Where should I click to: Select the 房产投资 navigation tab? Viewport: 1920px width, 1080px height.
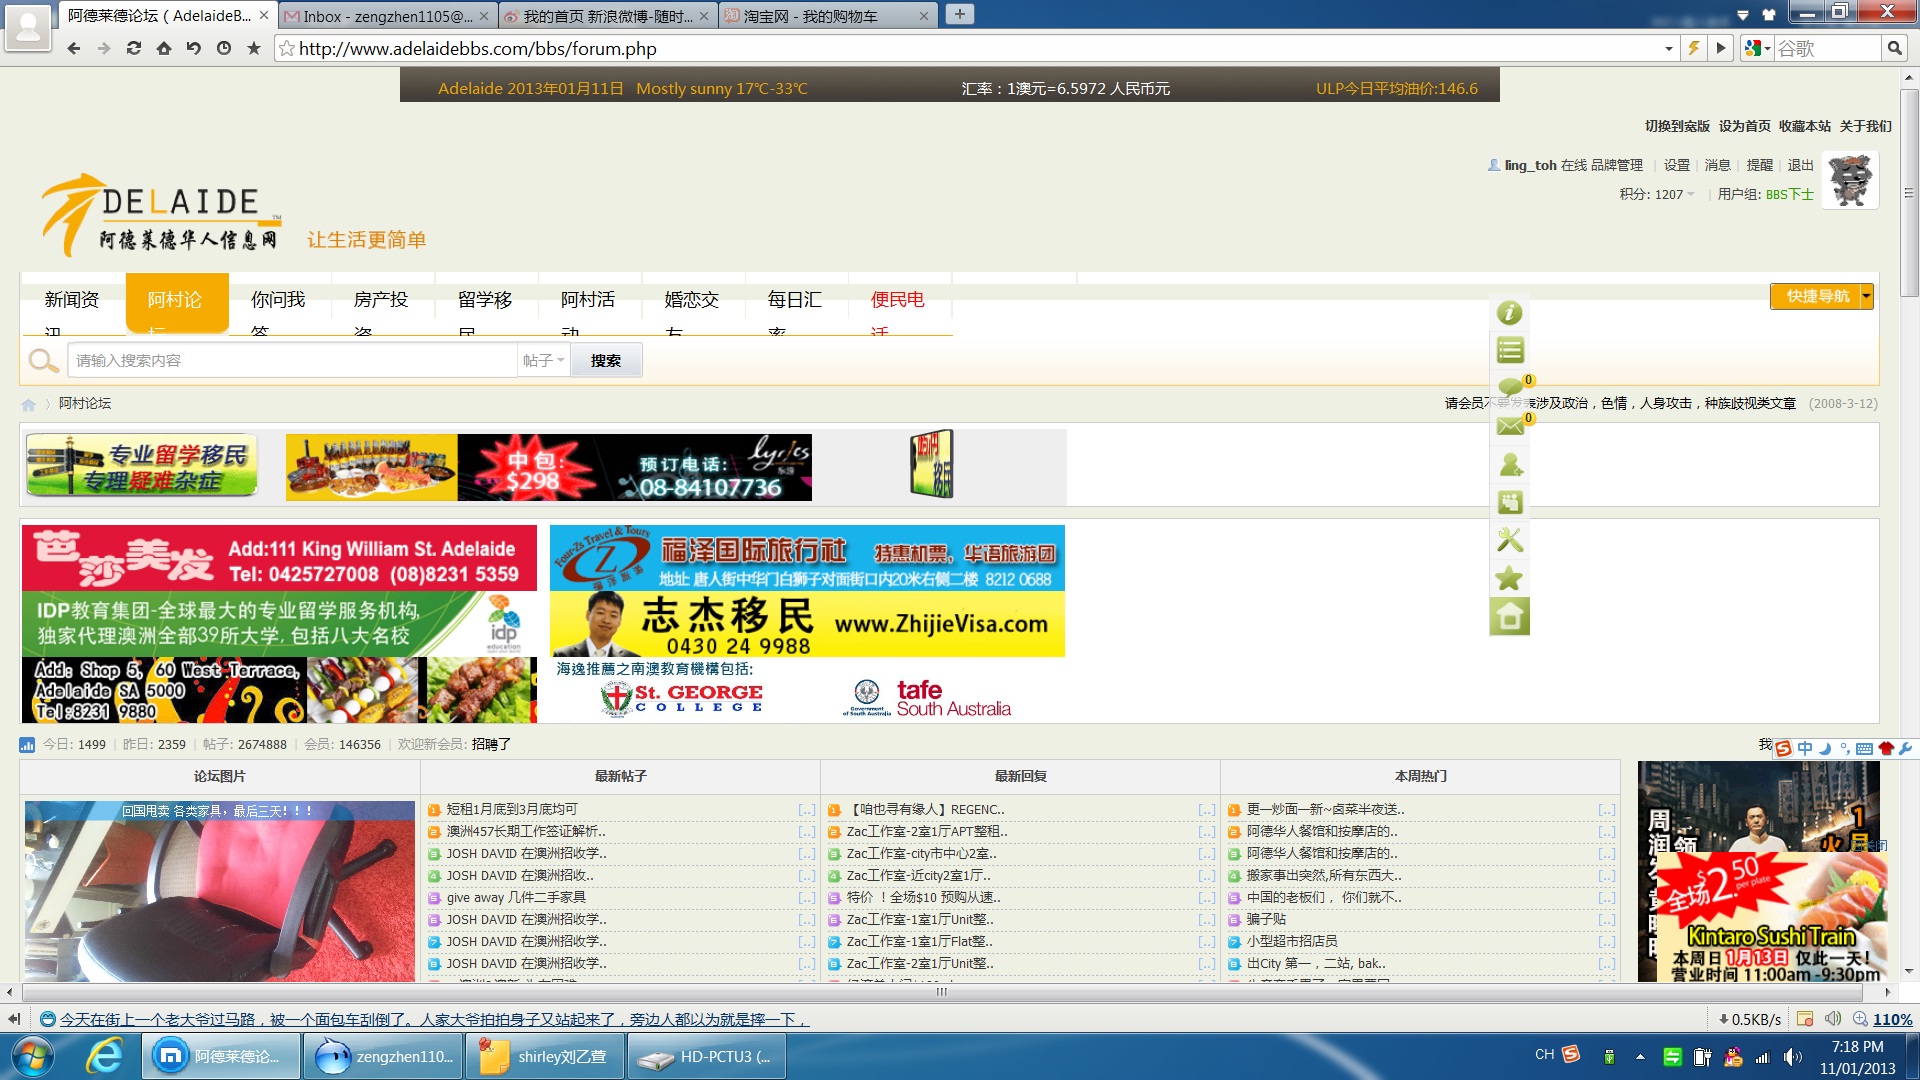click(x=381, y=300)
